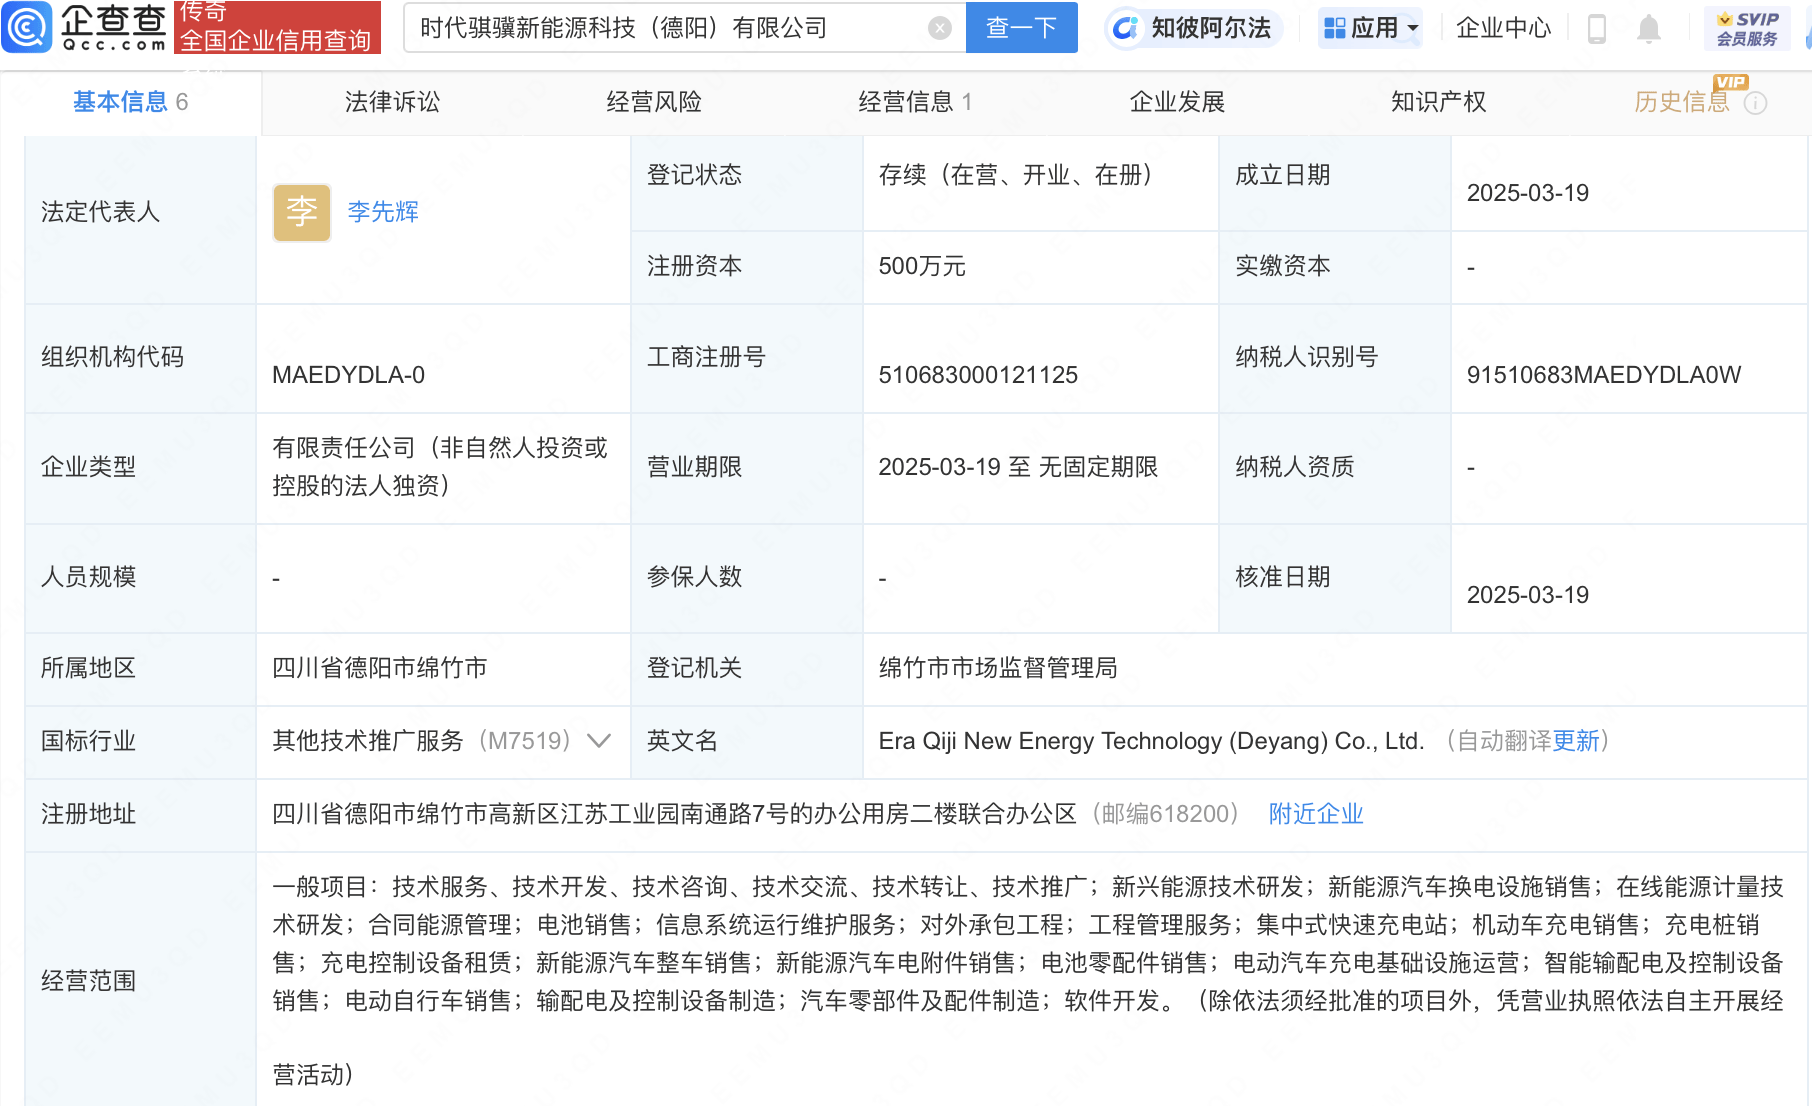Click English name Era Qiji New Energy Technology

point(1150,741)
